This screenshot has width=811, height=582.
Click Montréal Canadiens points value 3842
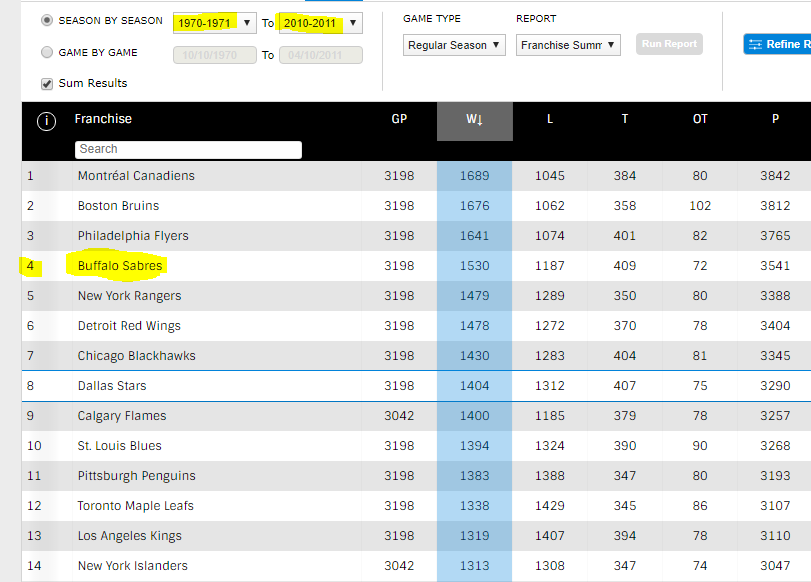(x=775, y=176)
